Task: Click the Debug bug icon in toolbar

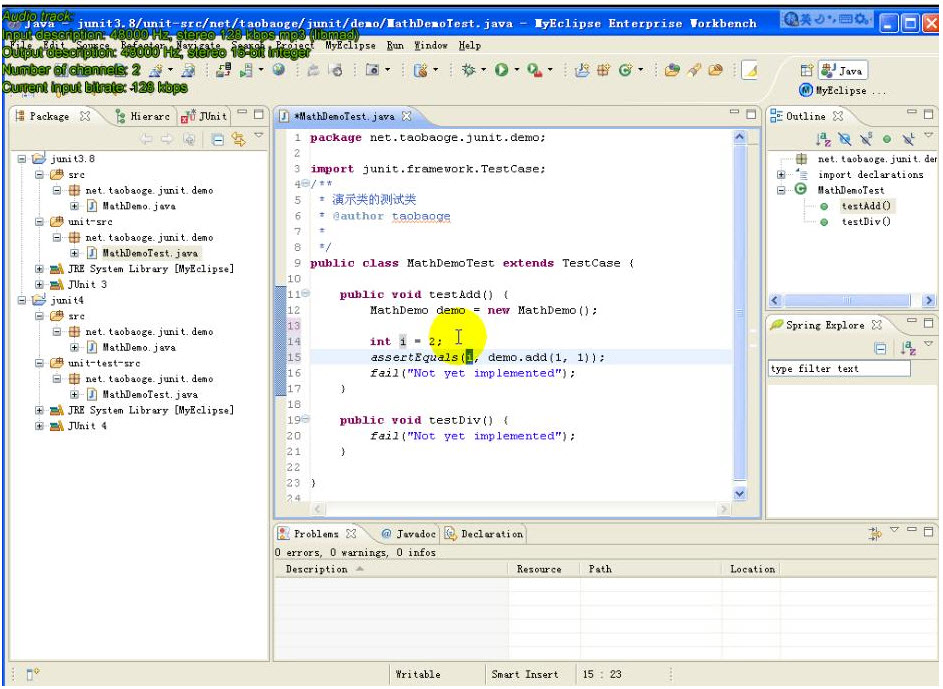Action: pyautogui.click(x=468, y=69)
